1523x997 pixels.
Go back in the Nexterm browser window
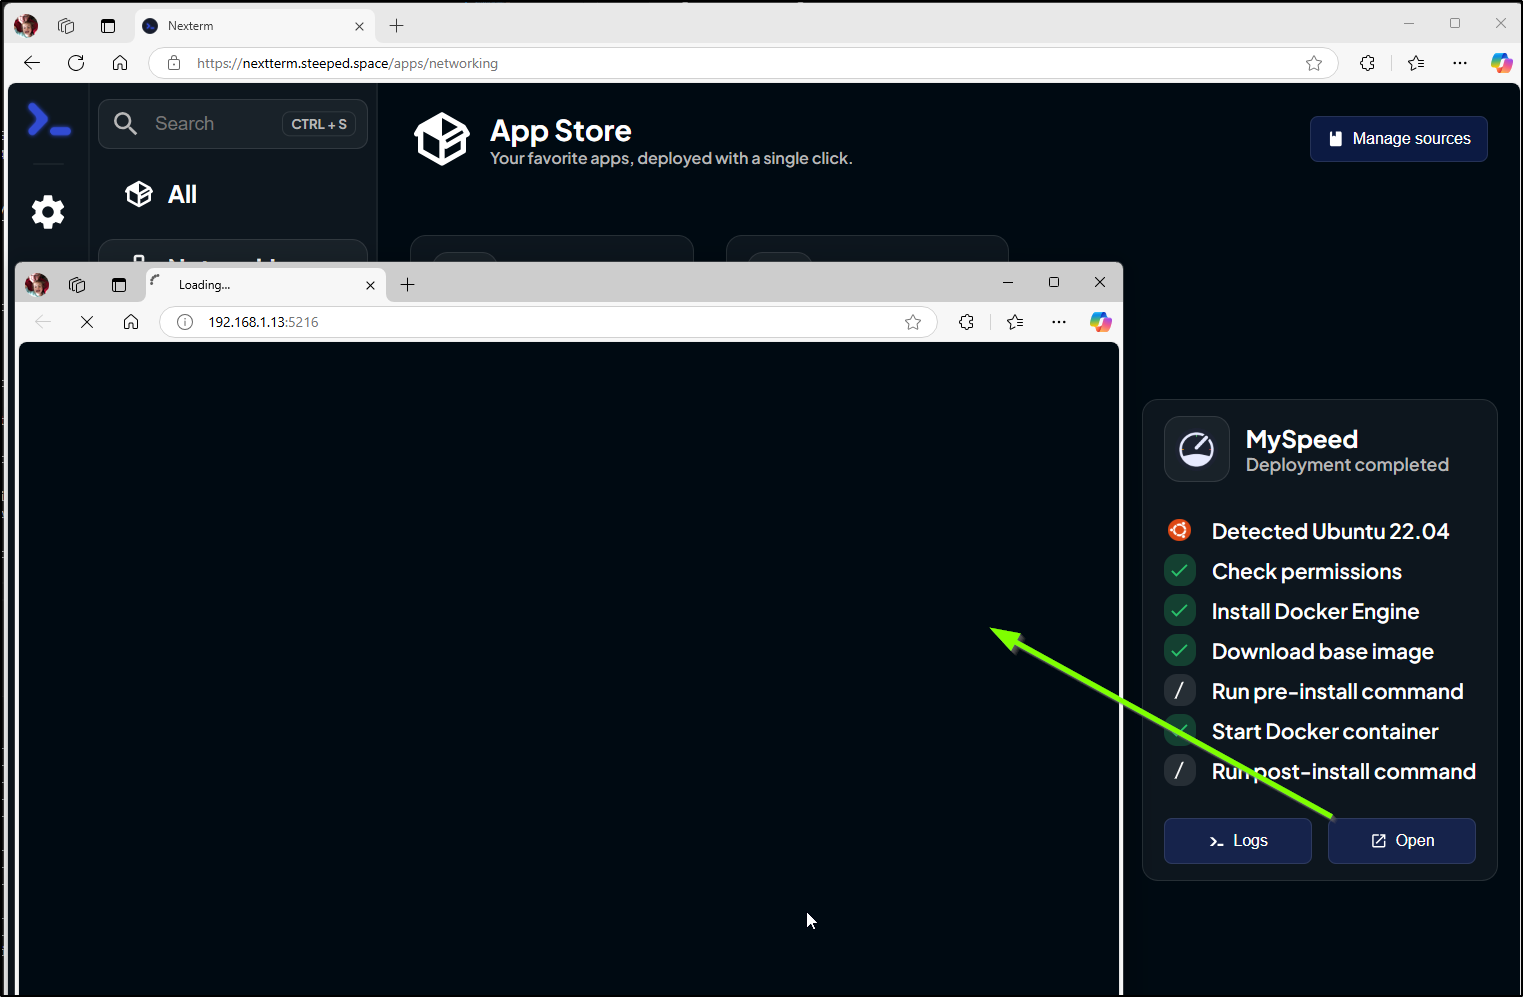tap(32, 63)
